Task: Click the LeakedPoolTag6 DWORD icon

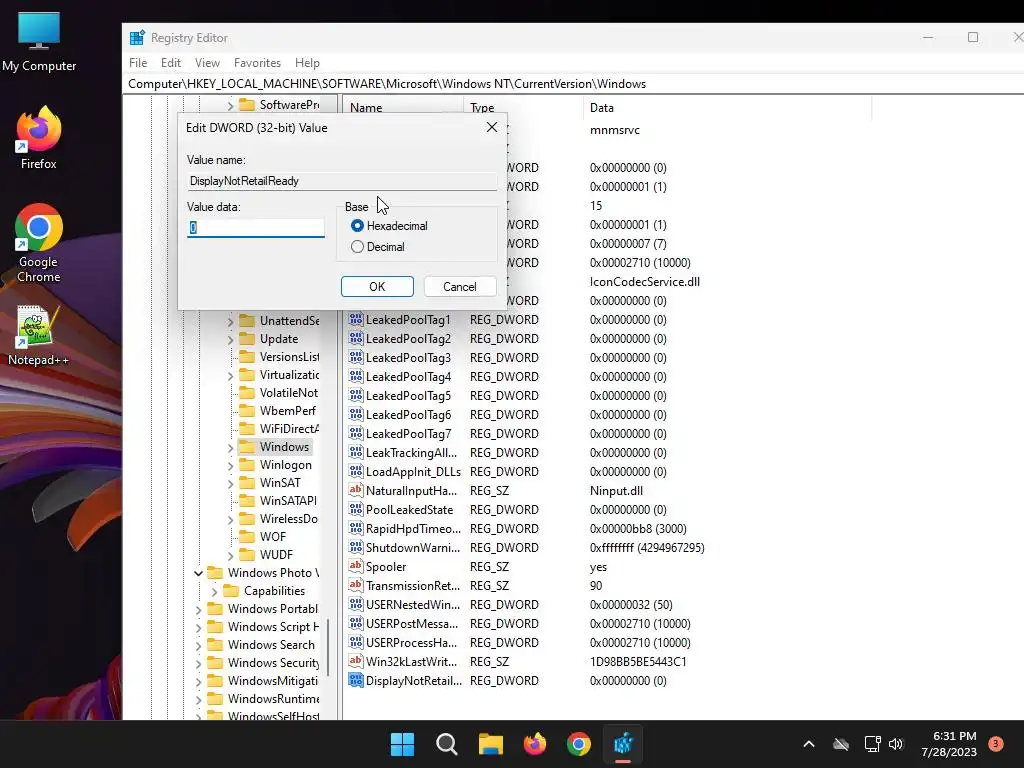Action: click(355, 414)
